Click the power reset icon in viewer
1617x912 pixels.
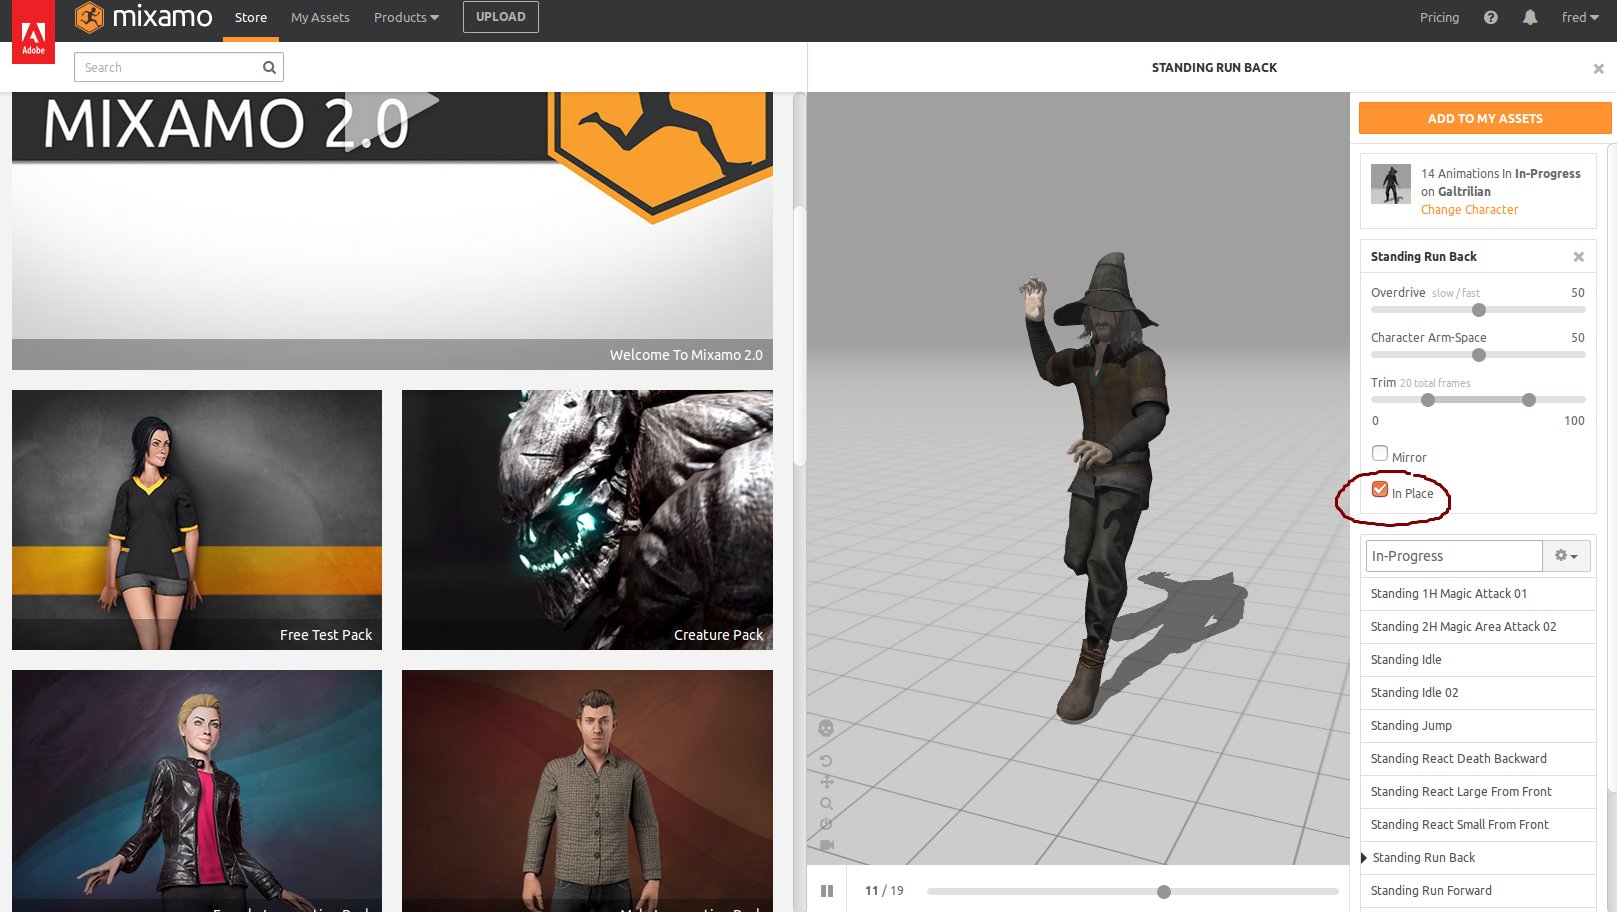826,824
